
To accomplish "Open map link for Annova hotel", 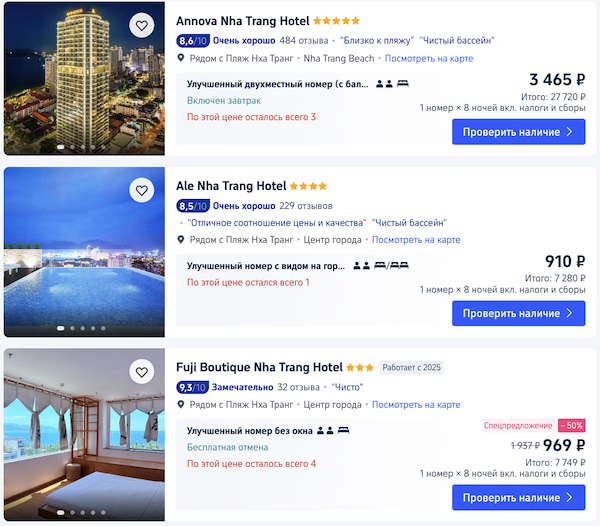I will tap(429, 59).
